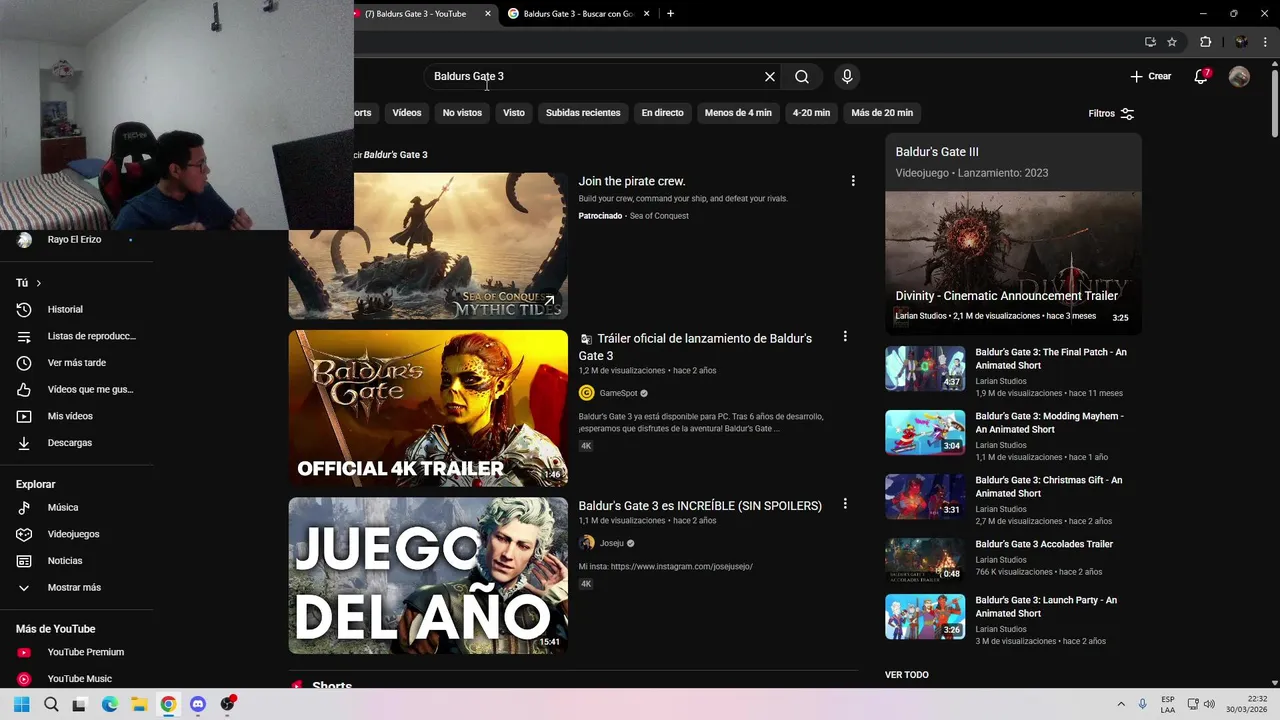Open Historial in the sidebar
Viewport: 1280px width, 720px height.
[65, 310]
